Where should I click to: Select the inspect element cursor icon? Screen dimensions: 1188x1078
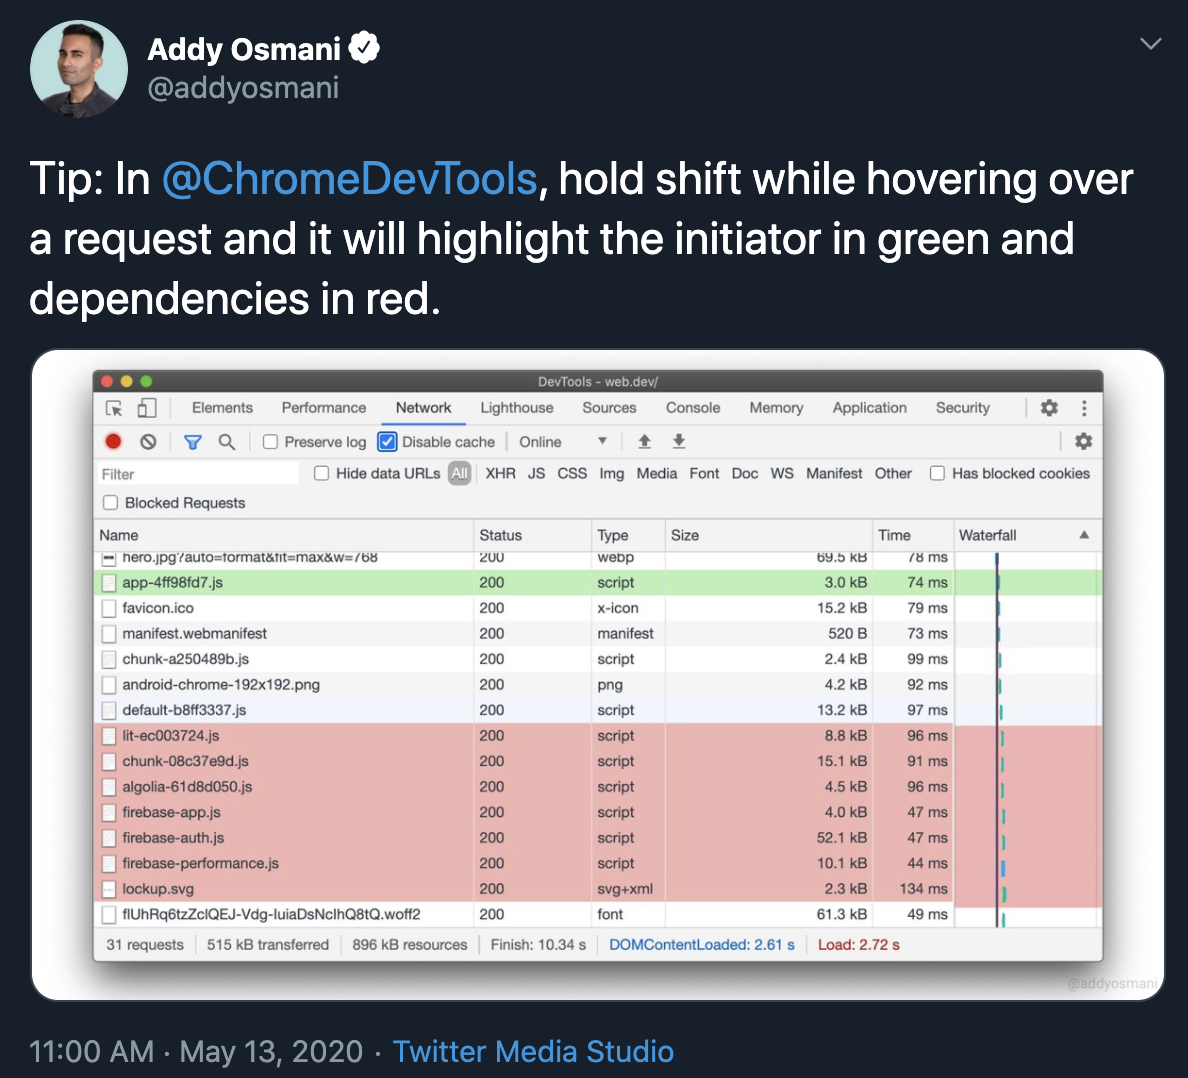click(114, 408)
